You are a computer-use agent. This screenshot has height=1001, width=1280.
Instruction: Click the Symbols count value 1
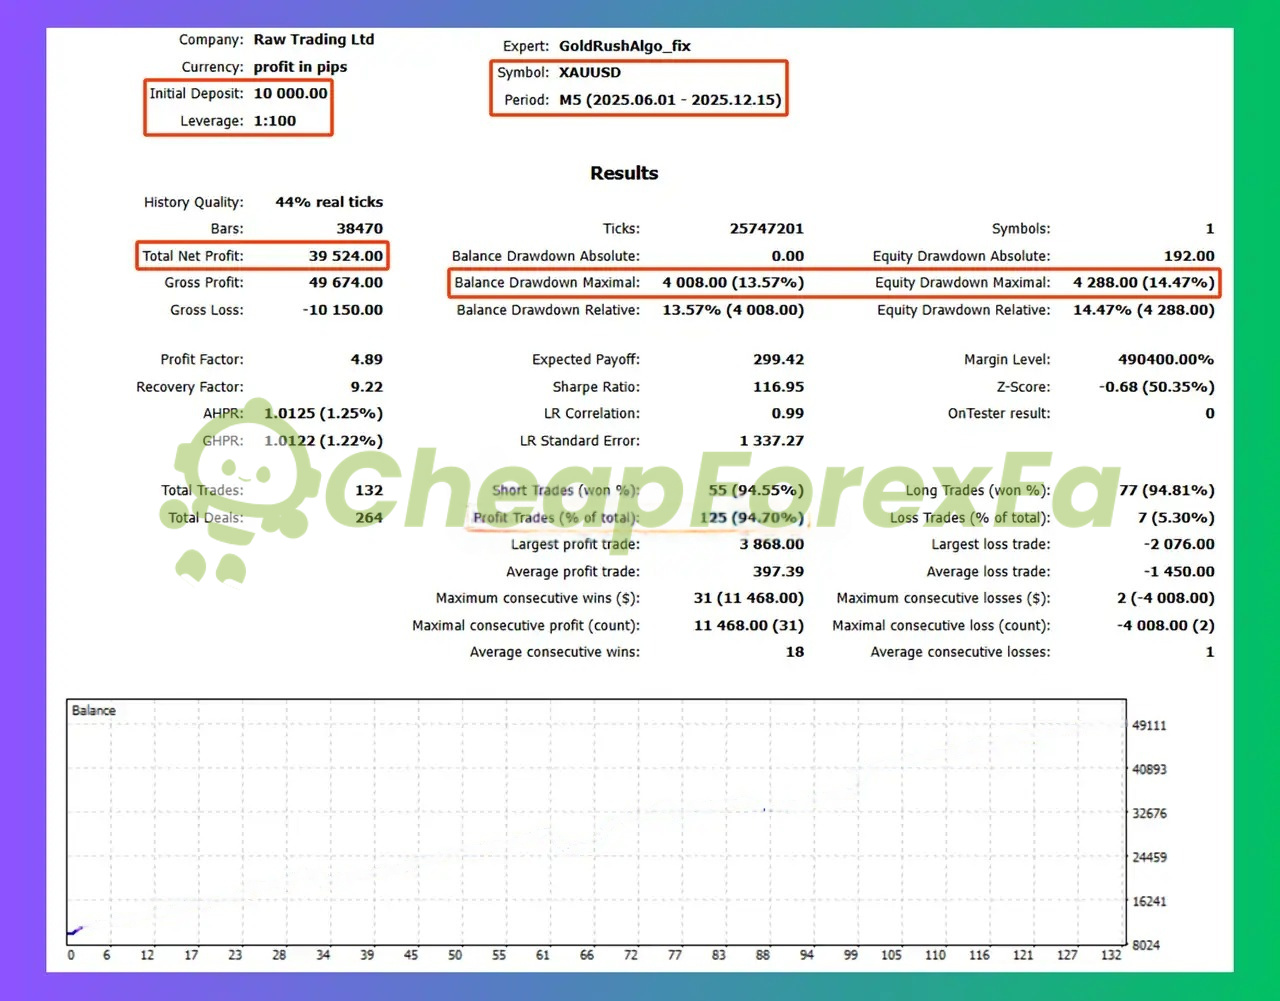tap(1210, 229)
